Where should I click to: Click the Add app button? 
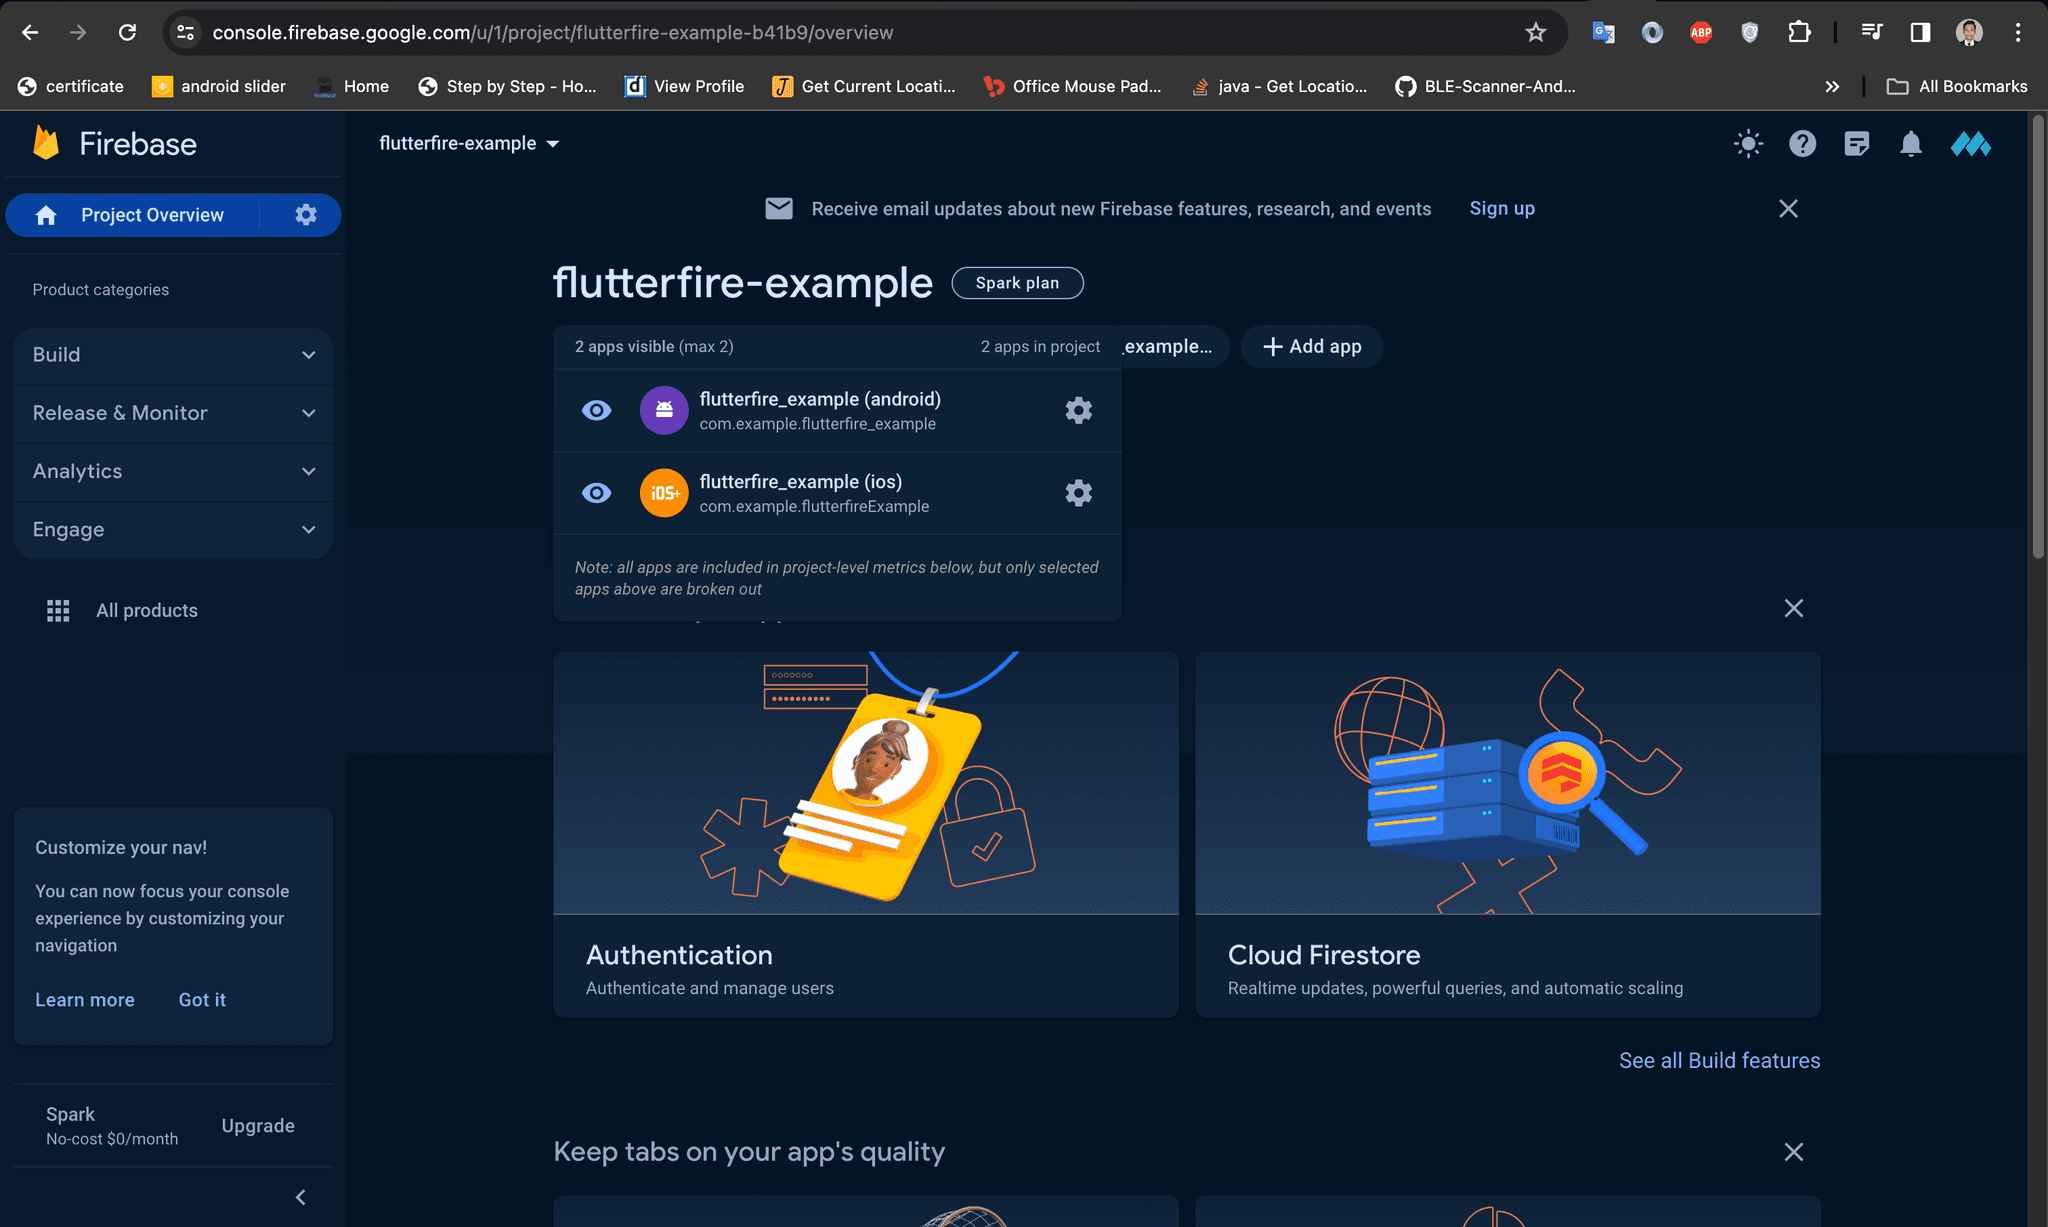click(1312, 346)
